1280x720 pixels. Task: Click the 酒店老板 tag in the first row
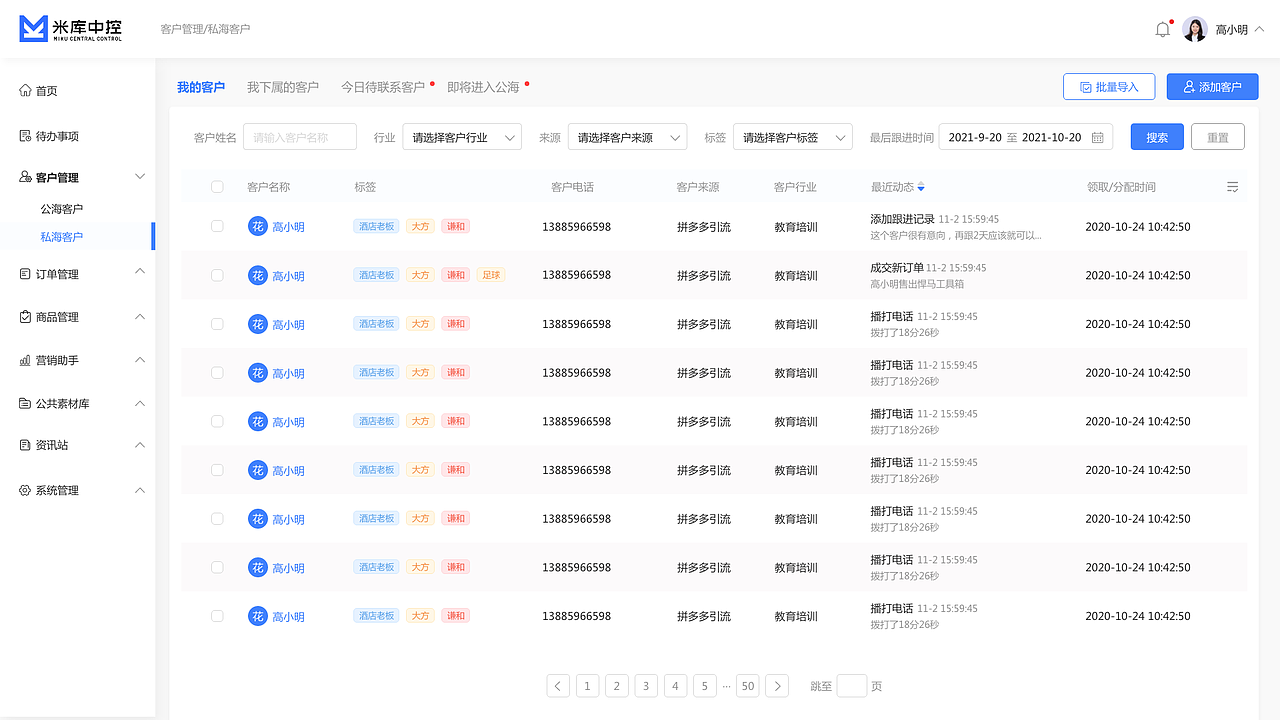(x=376, y=226)
